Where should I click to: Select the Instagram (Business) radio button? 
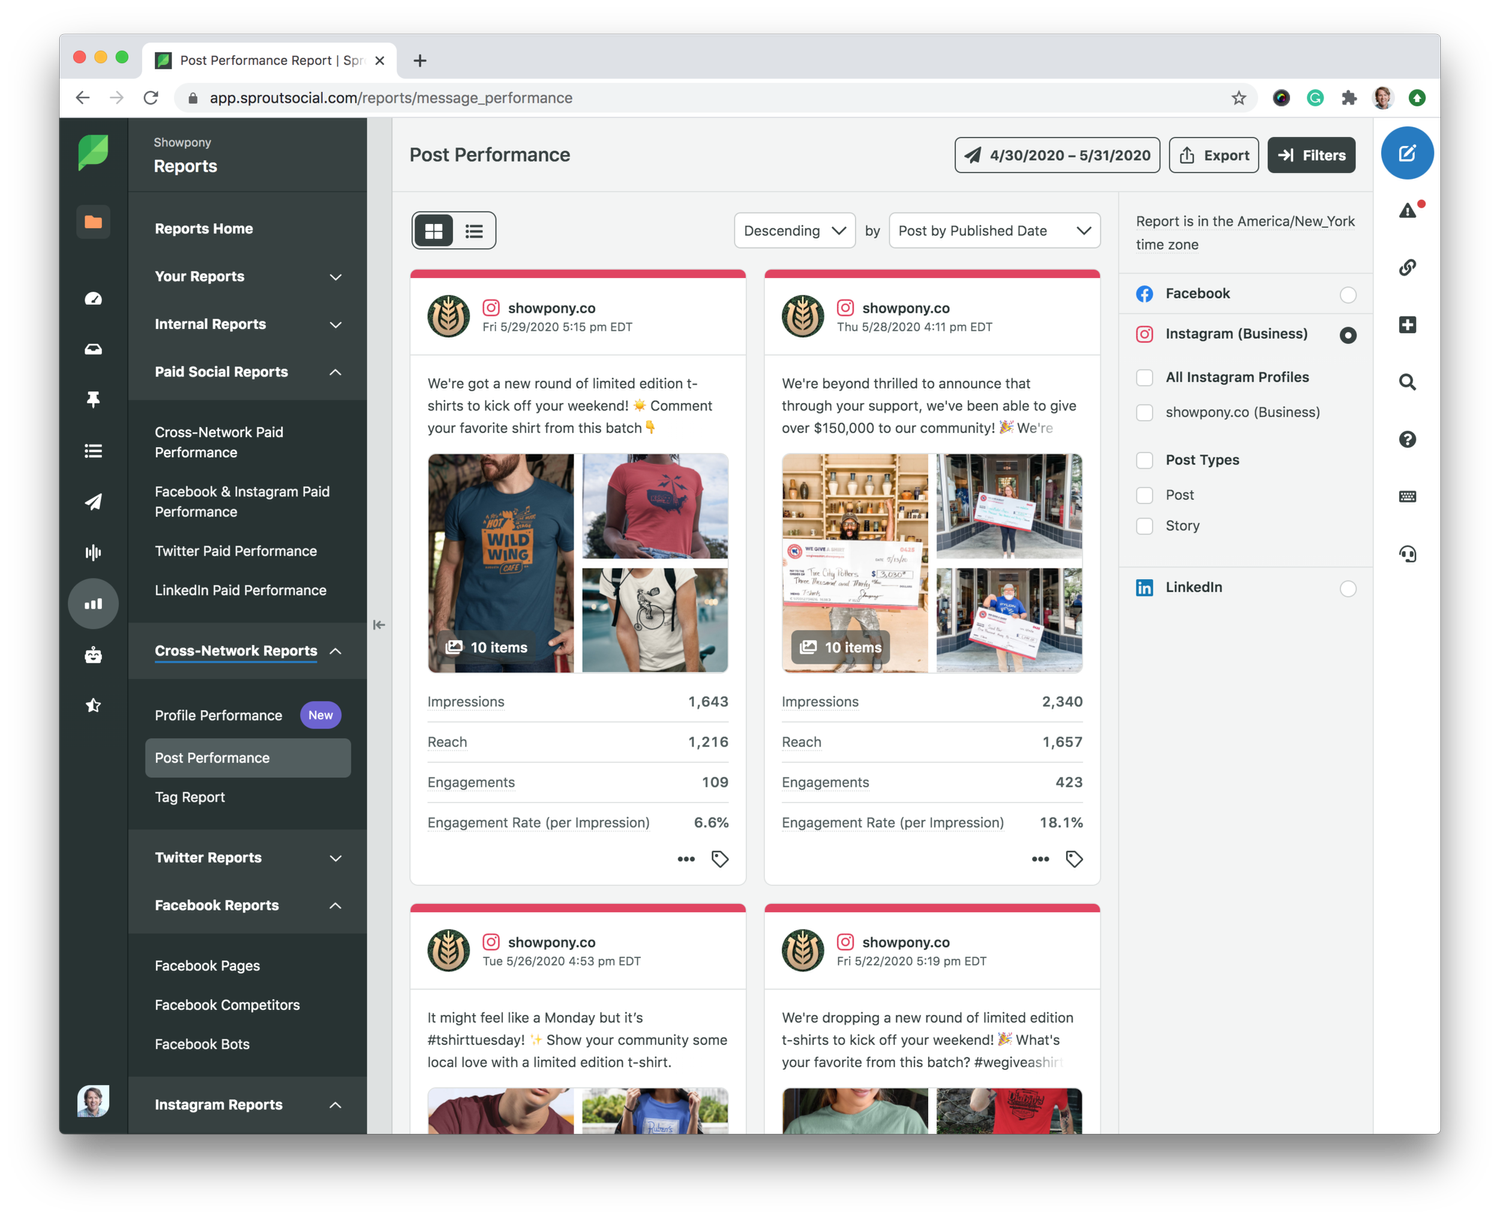pos(1348,335)
